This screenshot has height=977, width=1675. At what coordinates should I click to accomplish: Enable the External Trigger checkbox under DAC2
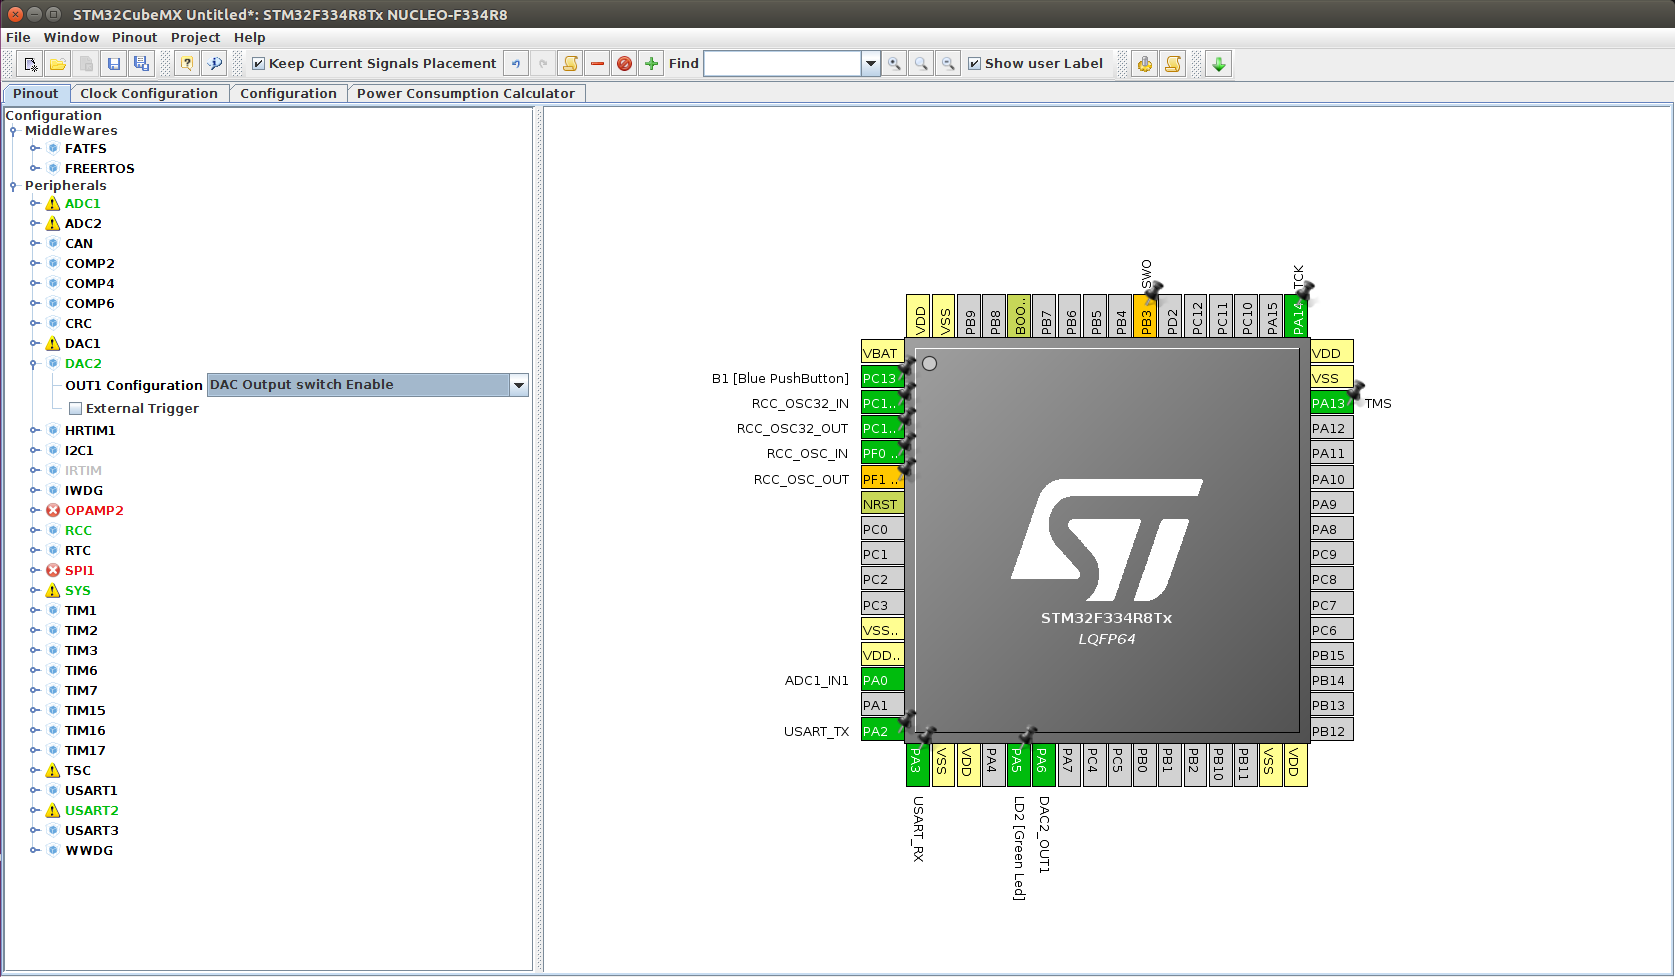76,409
